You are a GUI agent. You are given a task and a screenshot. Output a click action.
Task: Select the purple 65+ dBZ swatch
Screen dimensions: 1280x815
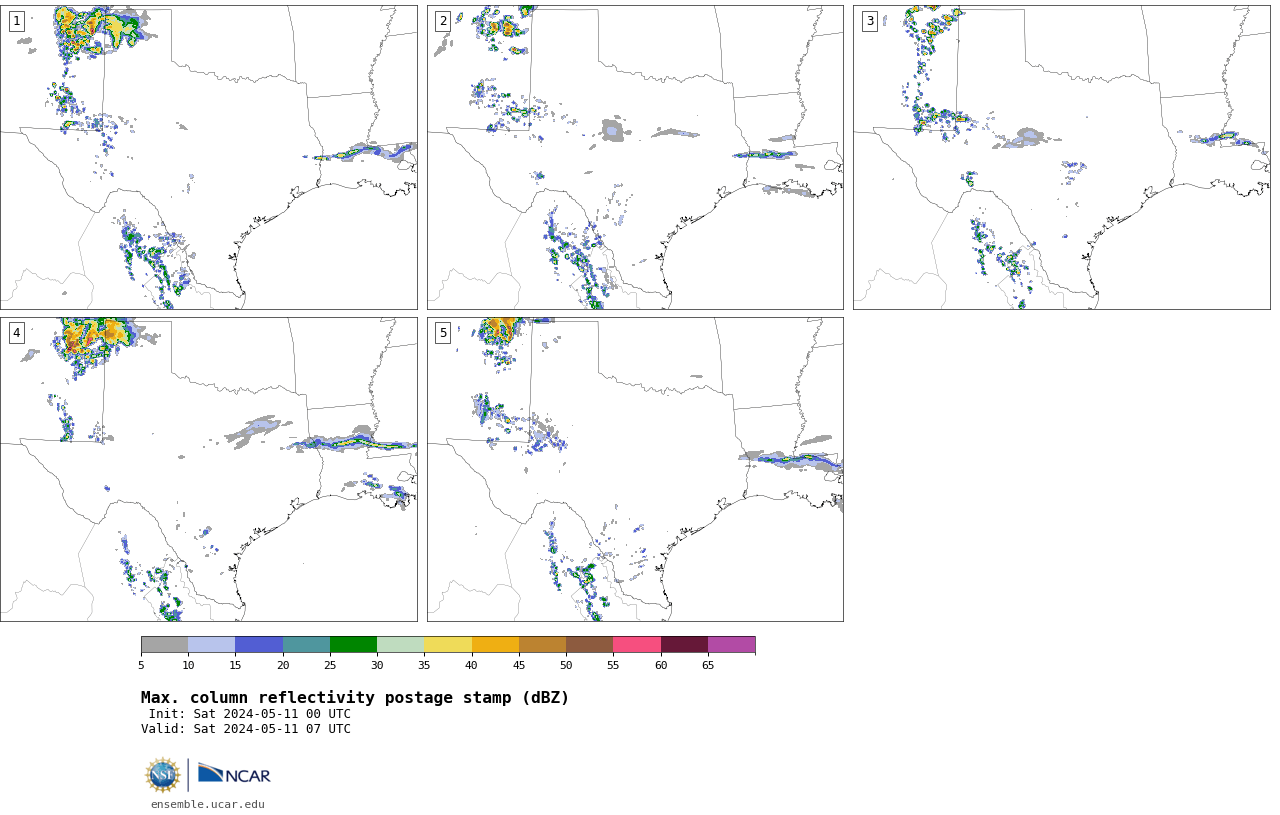tap(731, 644)
